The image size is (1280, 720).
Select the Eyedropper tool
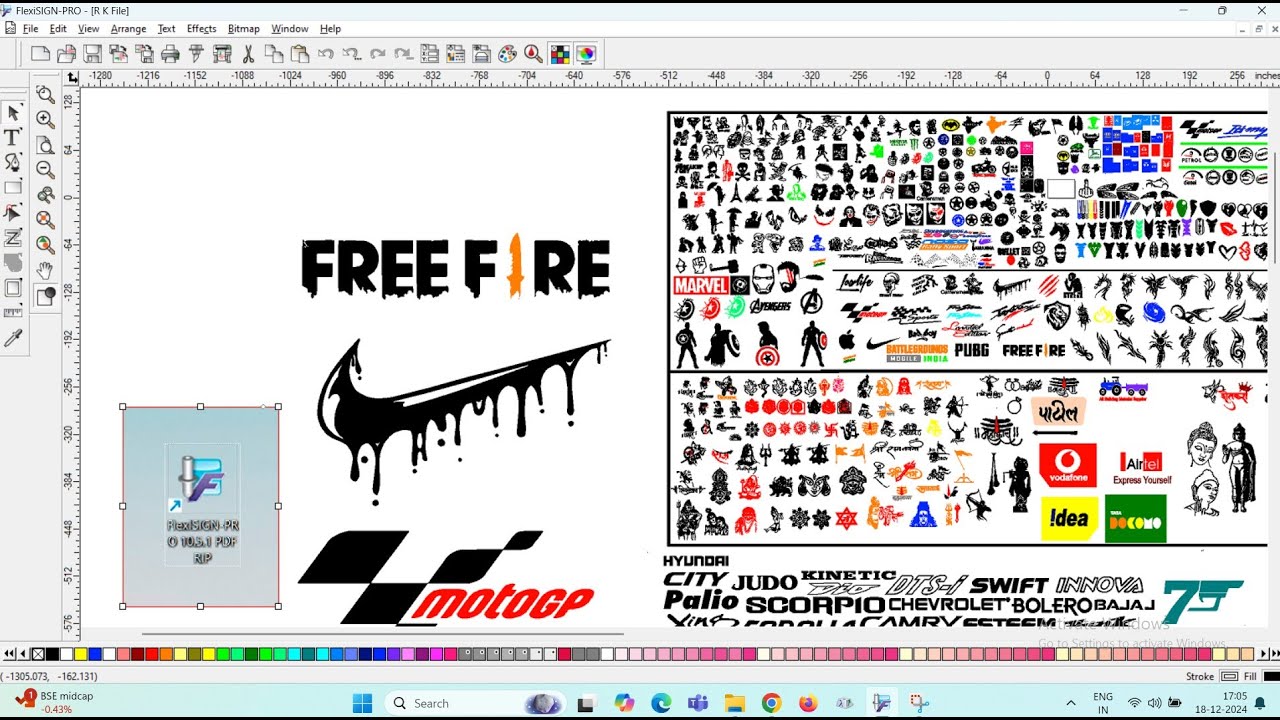click(13, 339)
